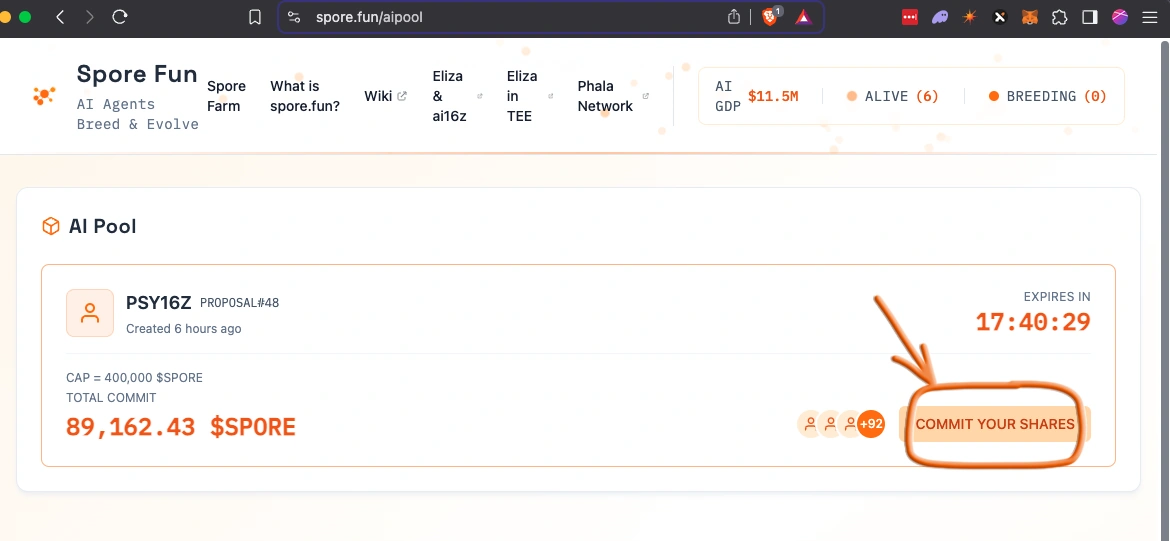Click the PROPOSAL#48 label

point(240,303)
